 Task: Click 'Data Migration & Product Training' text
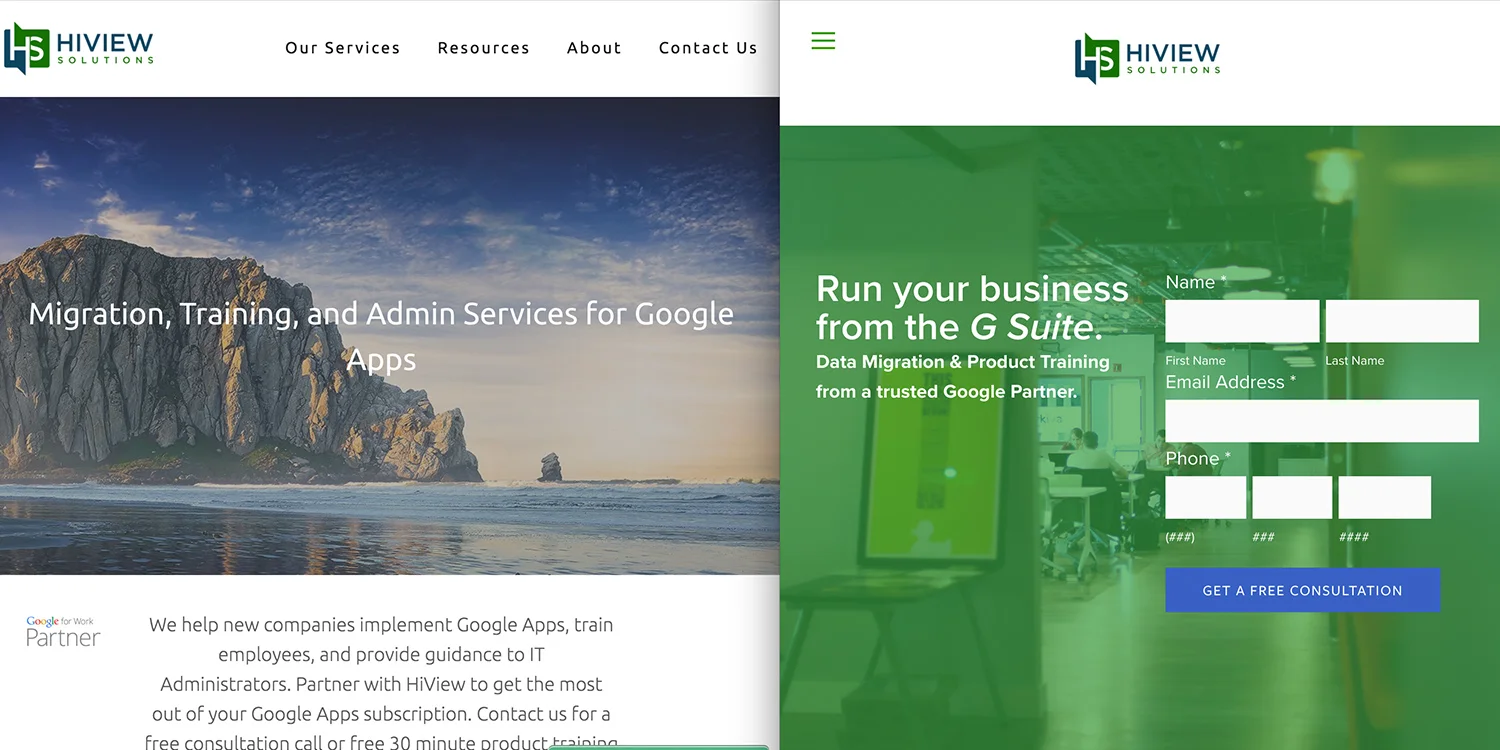point(963,362)
